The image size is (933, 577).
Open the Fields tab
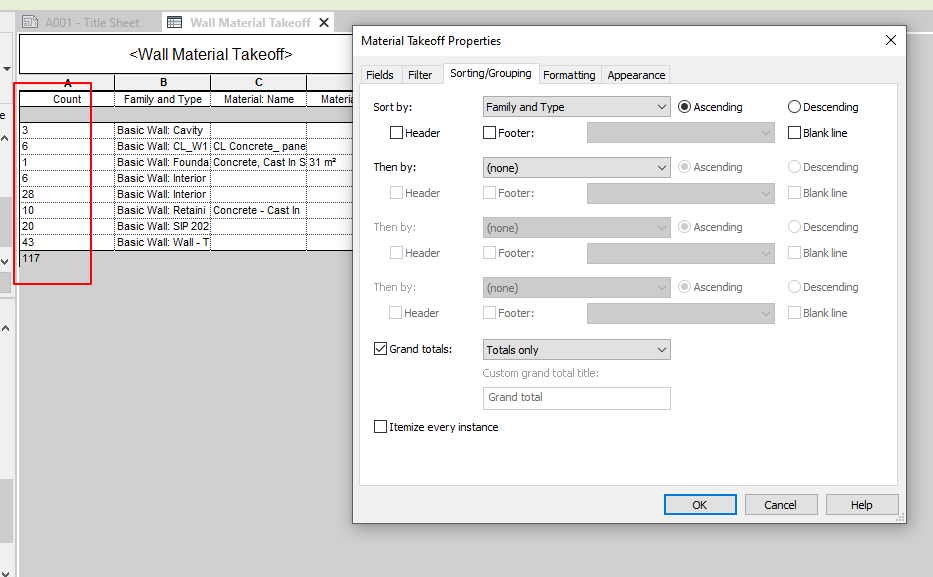tap(380, 75)
